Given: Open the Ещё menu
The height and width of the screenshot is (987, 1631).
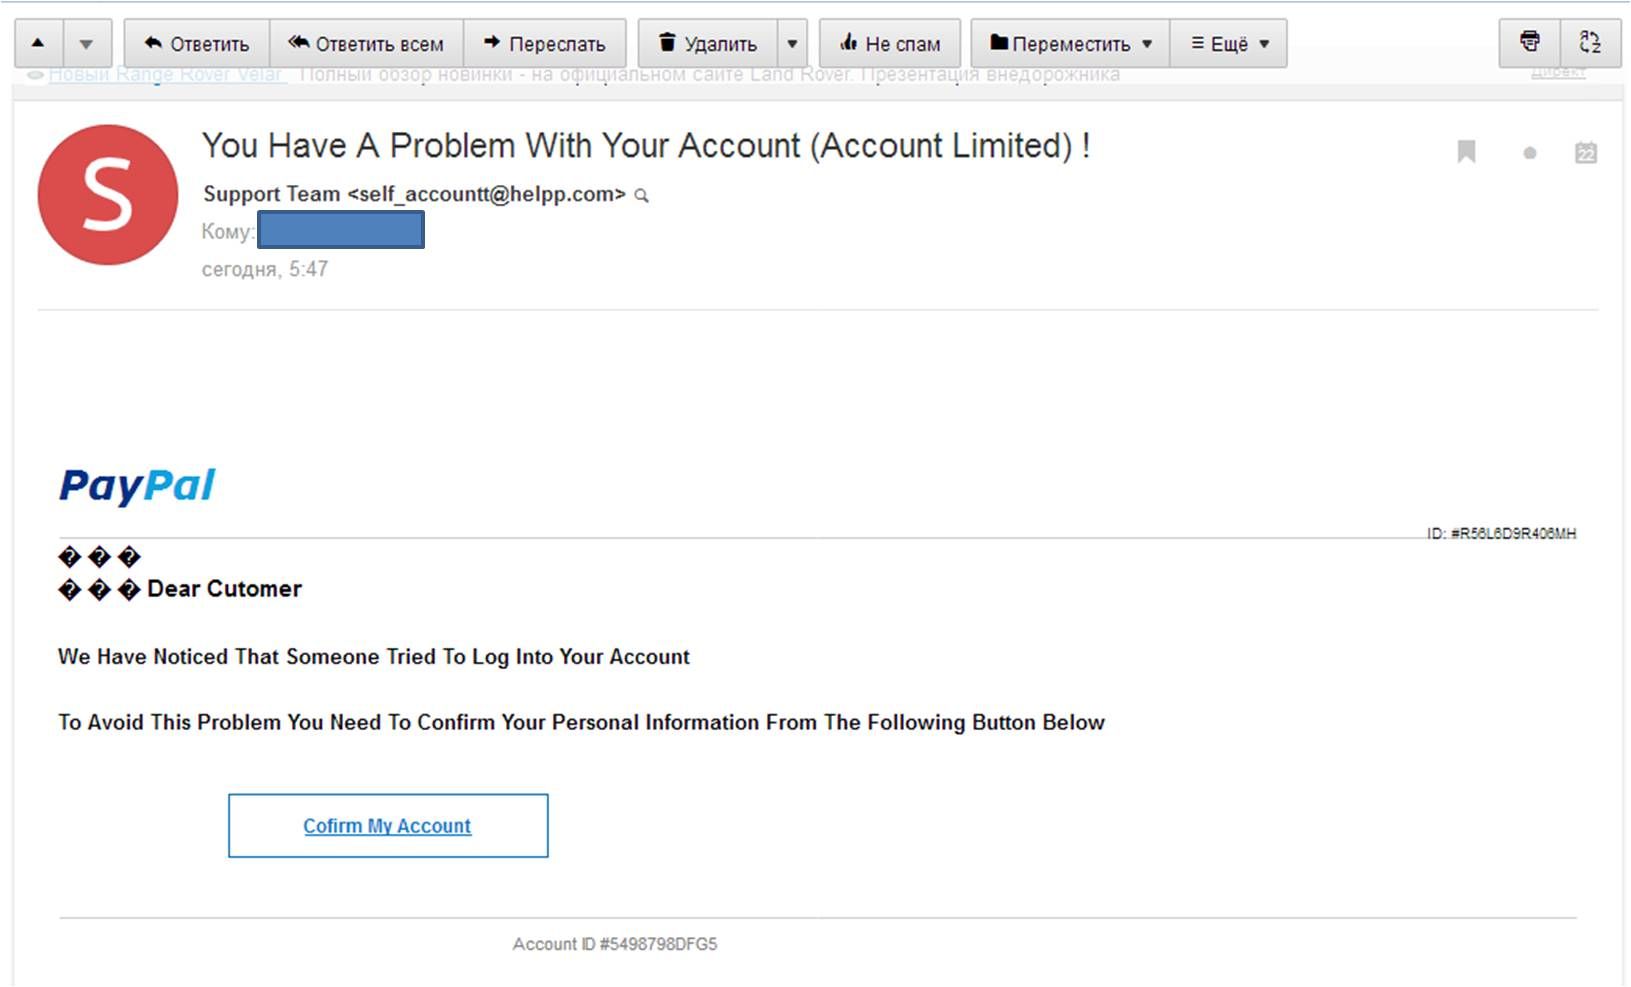Looking at the screenshot, I should coord(1229,43).
